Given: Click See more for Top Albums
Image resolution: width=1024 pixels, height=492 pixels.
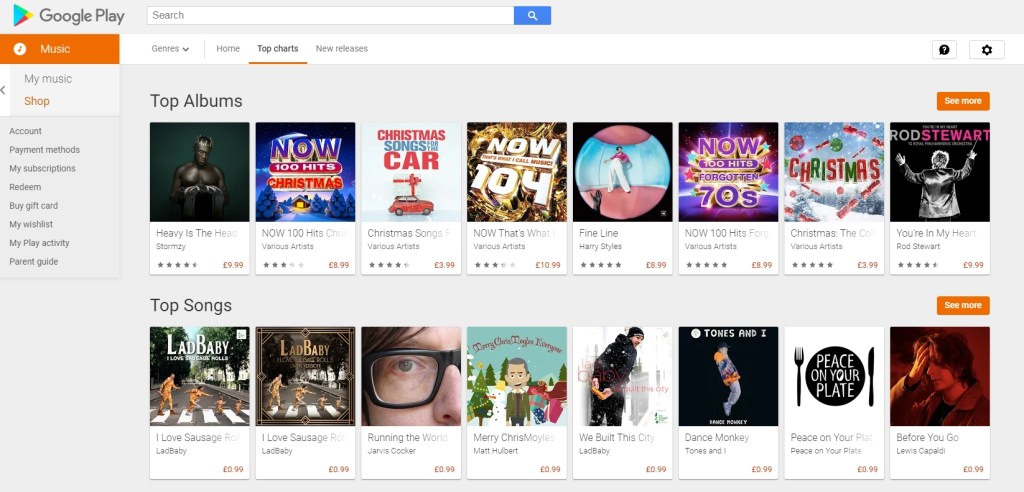Looking at the screenshot, I should point(963,101).
